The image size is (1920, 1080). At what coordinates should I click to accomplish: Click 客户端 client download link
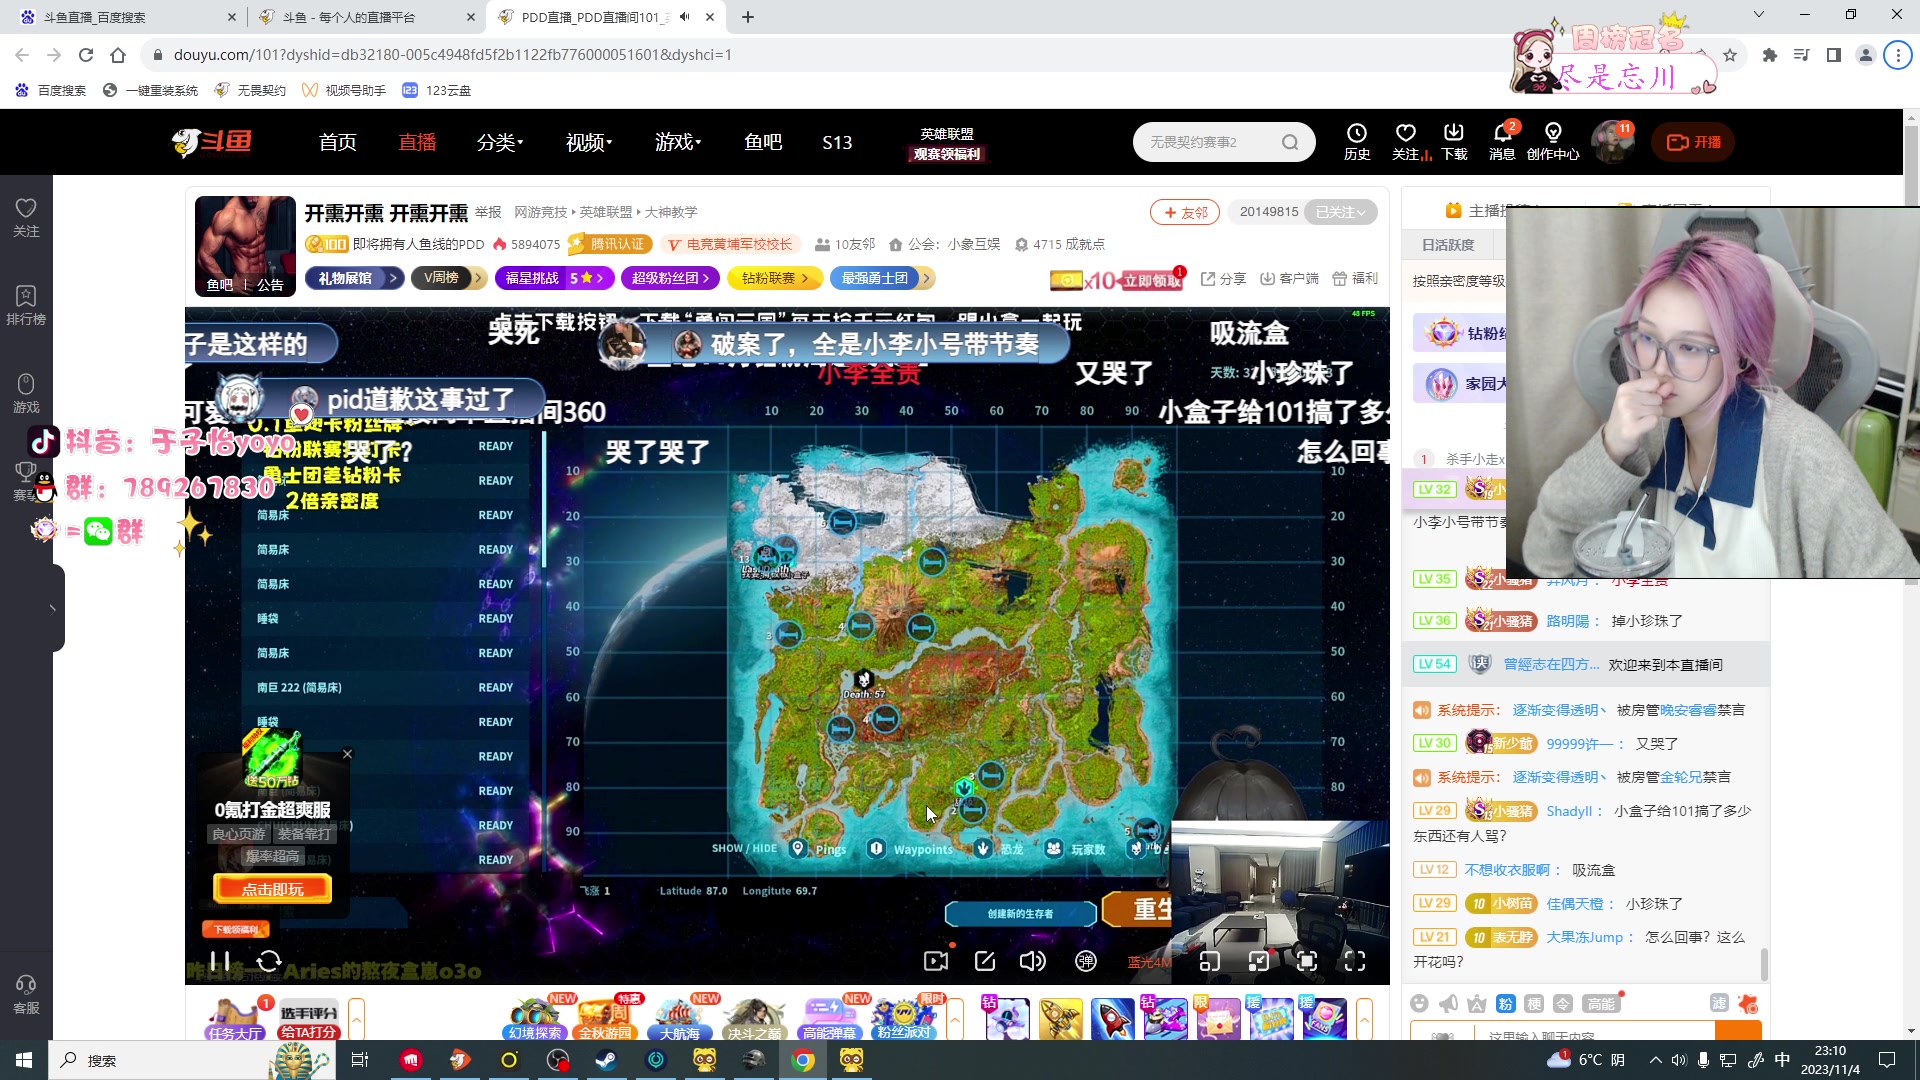point(1288,278)
